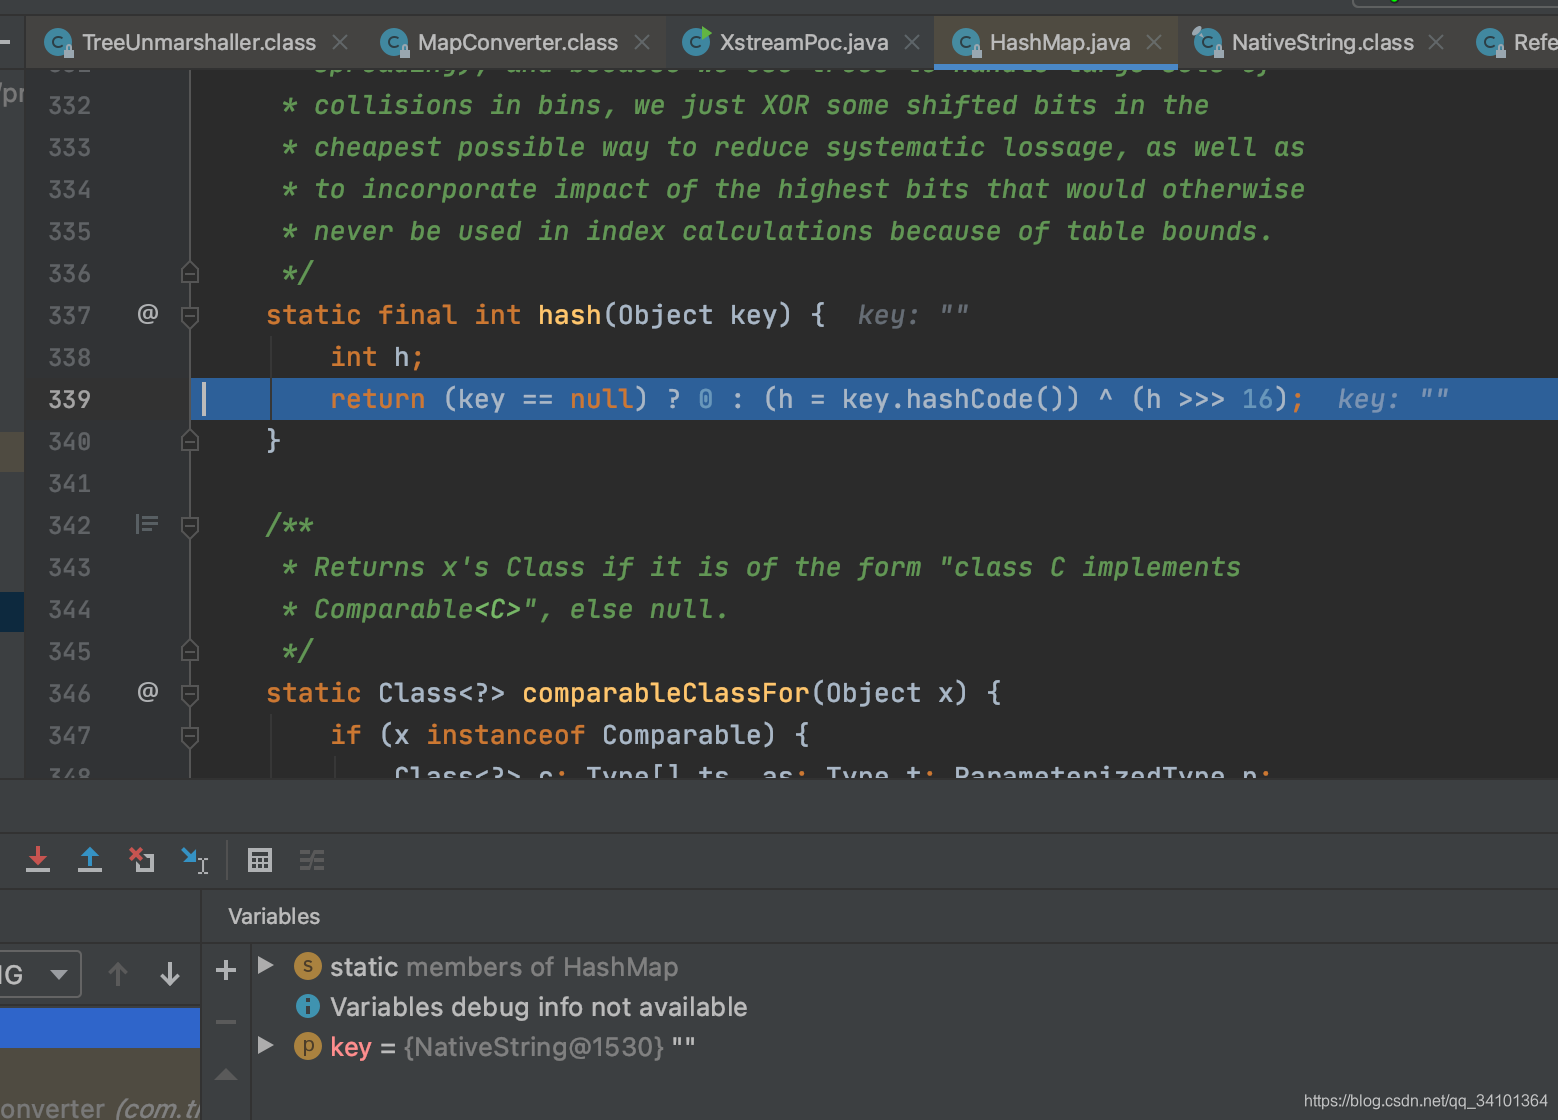1558x1120 pixels.
Task: Close the NativeString.class tab
Action: (1436, 42)
